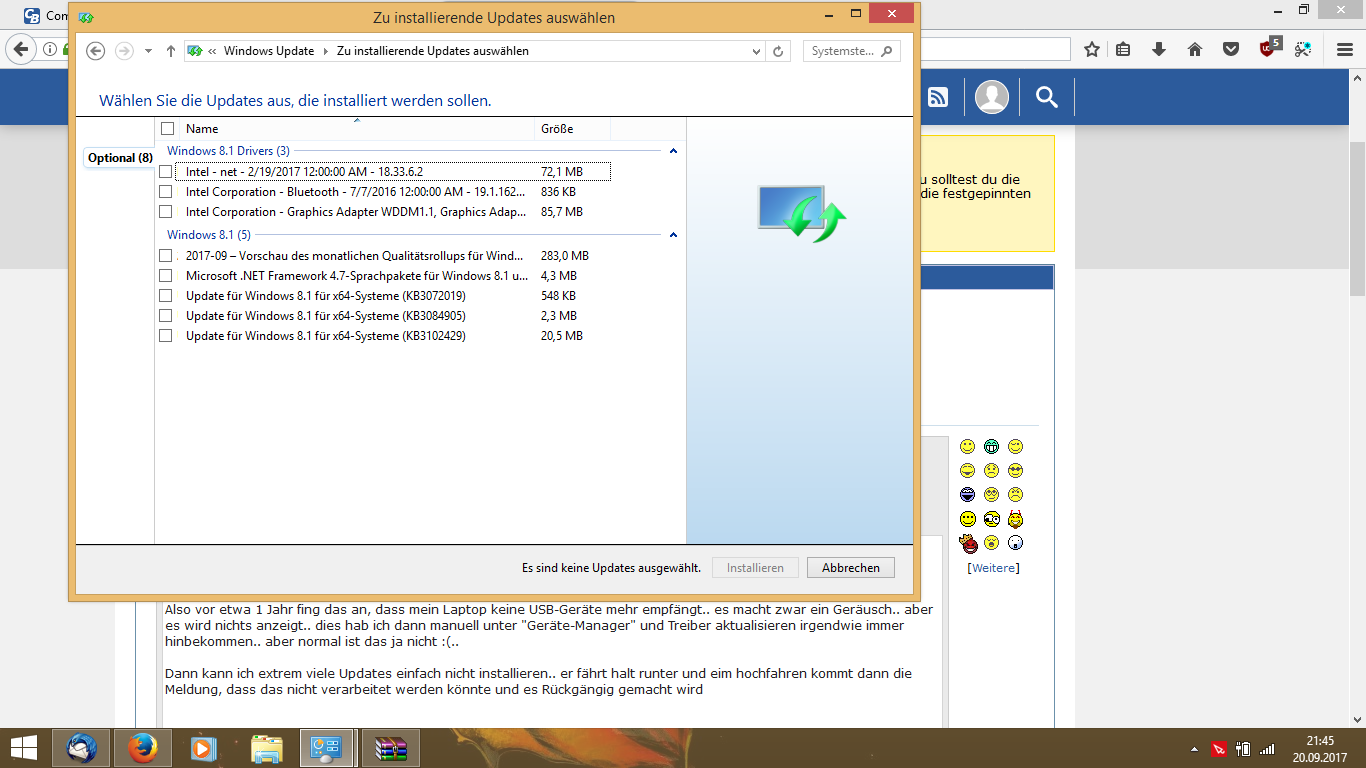Check the KB3072019 update
The image size is (1366, 768).
pyautogui.click(x=166, y=296)
